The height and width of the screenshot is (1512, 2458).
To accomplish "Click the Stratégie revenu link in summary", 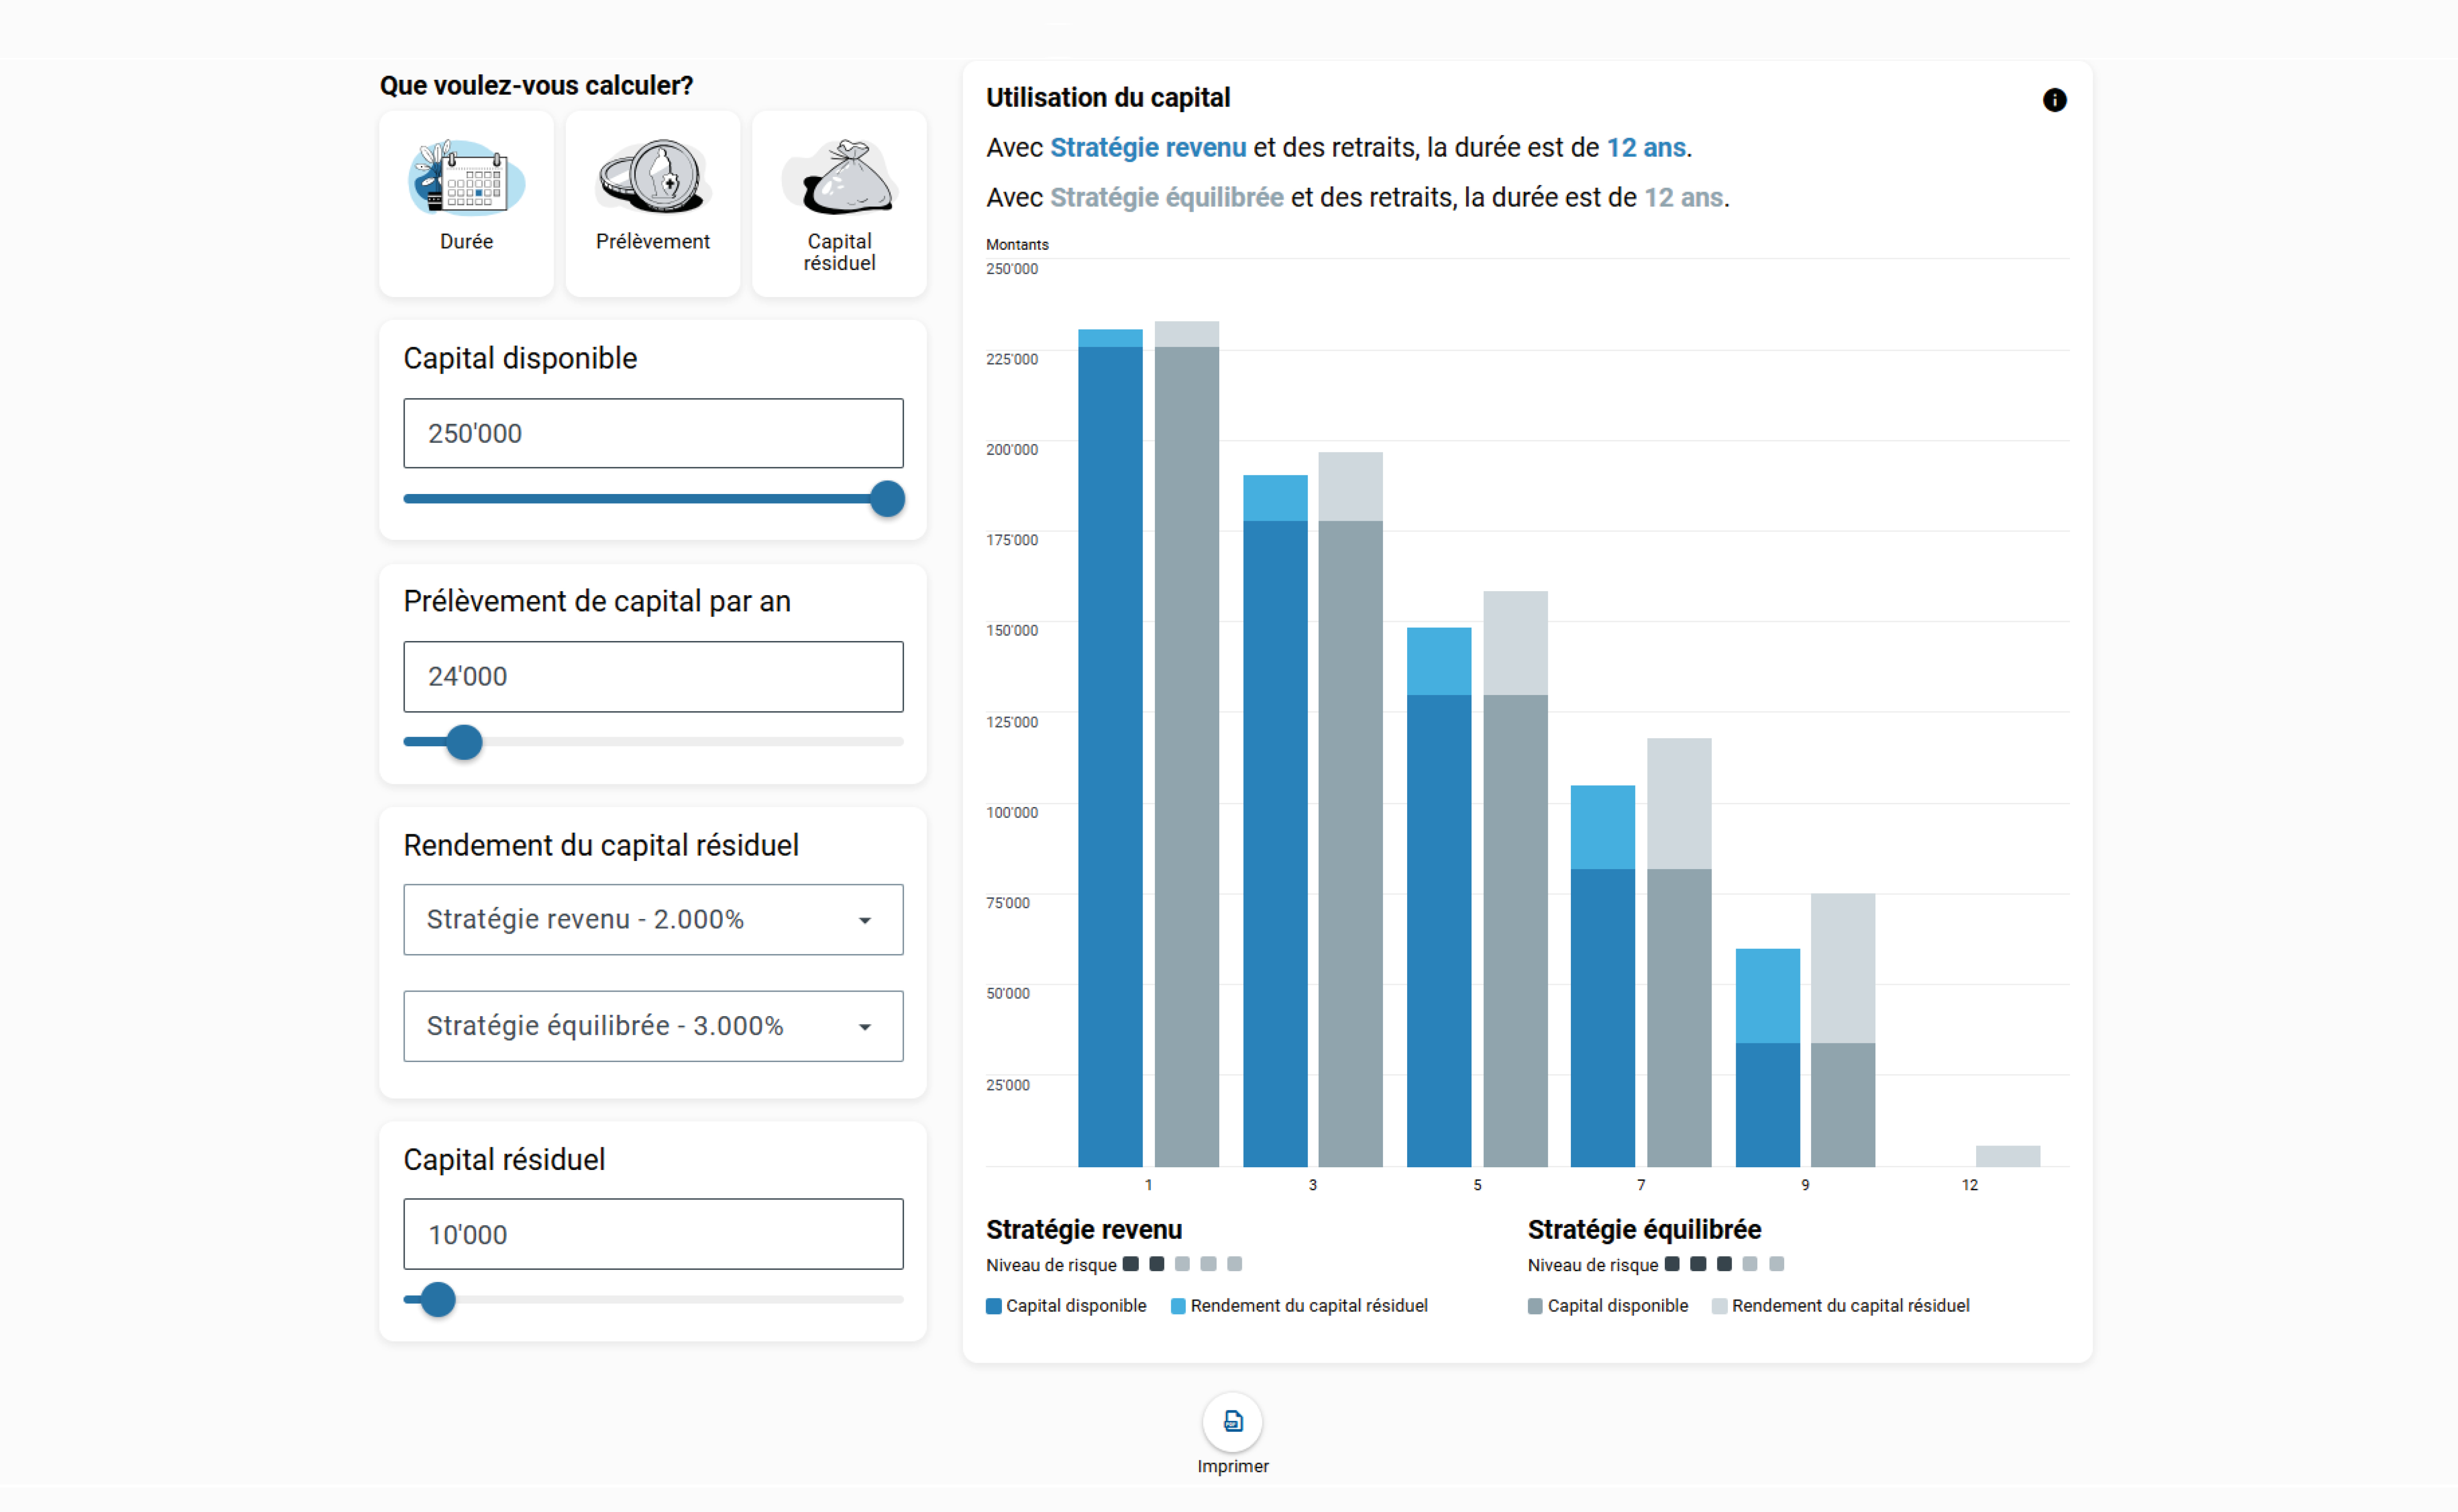I will point(1148,148).
